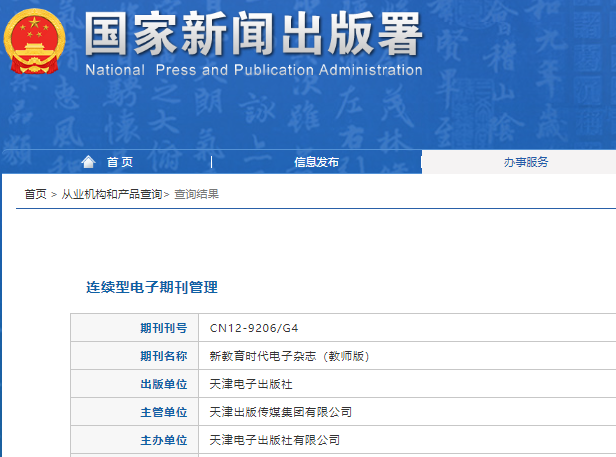This screenshot has height=457, width=616.
Task: Click National Press and Publication Administration text
Action: [x=254, y=70]
